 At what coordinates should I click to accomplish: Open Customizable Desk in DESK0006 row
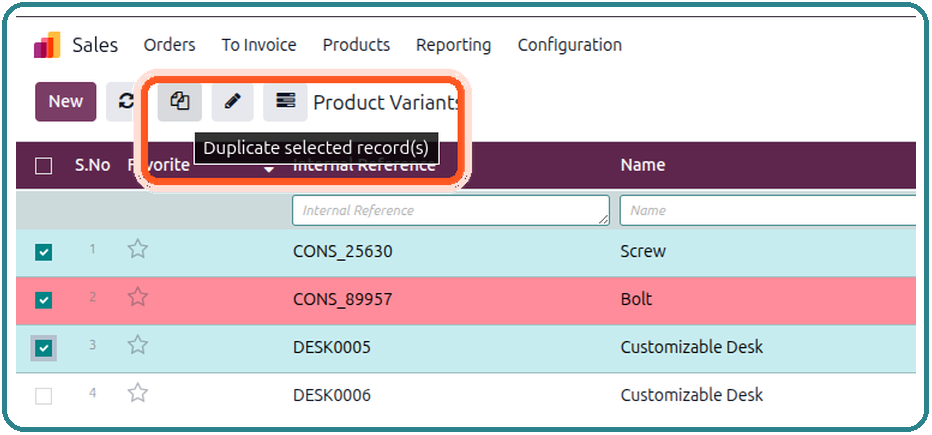click(692, 395)
